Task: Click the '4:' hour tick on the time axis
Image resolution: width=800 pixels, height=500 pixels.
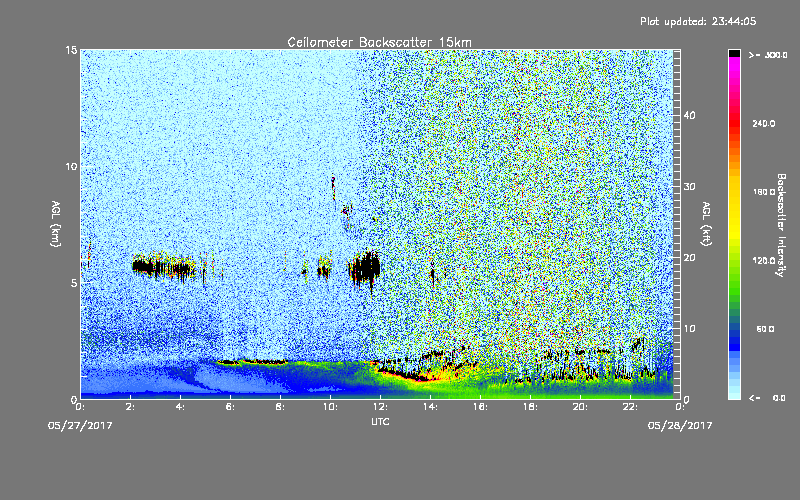Action: click(x=181, y=407)
